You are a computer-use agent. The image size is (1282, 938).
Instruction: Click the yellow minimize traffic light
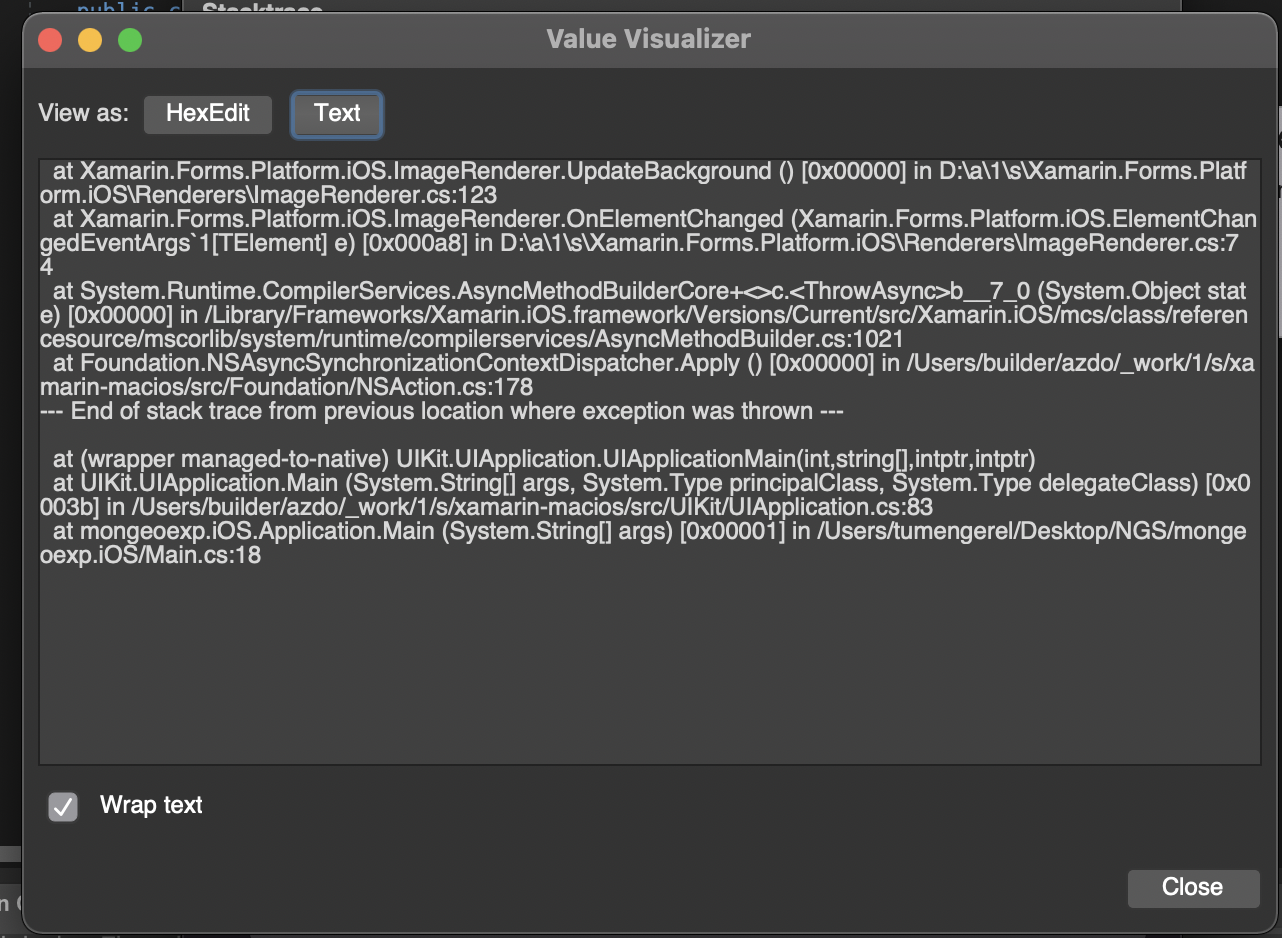[89, 39]
